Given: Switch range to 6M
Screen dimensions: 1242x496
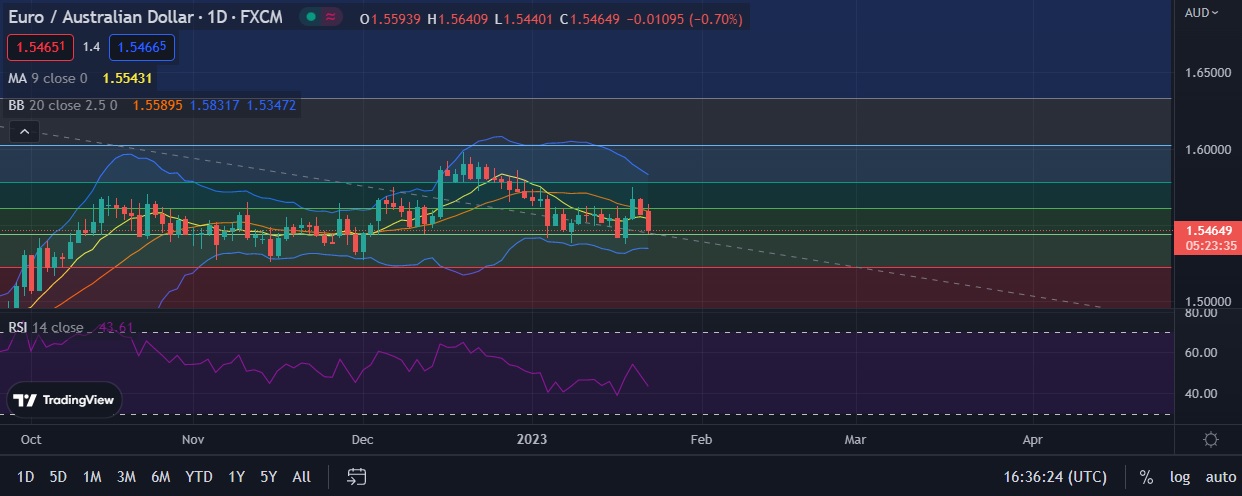Looking at the screenshot, I should pyautogui.click(x=160, y=477).
